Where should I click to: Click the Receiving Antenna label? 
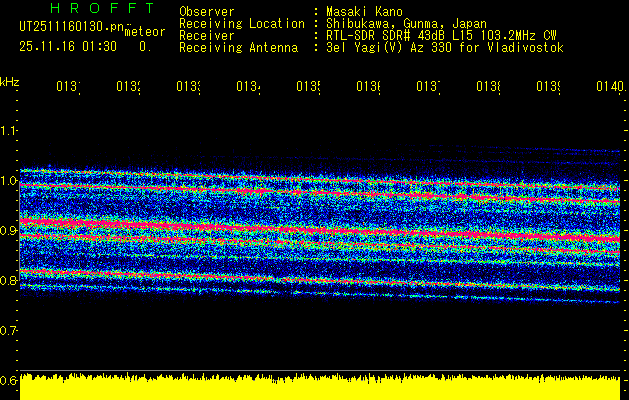238,47
